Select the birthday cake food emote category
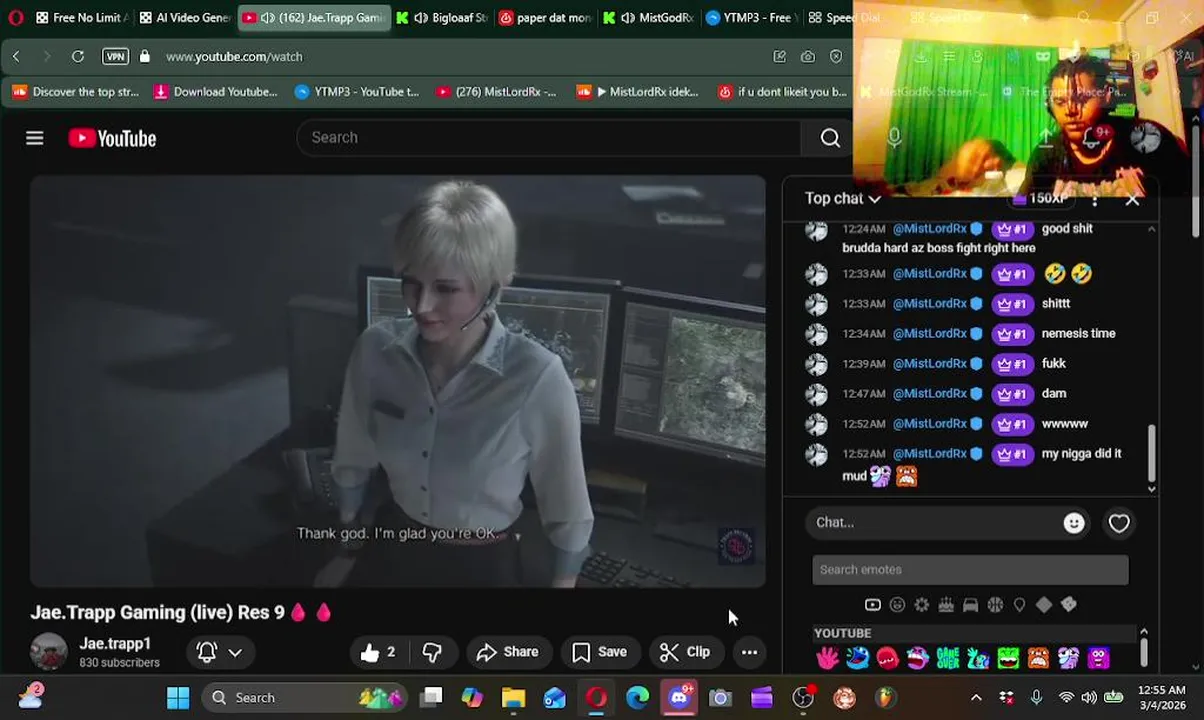Image resolution: width=1204 pixels, height=720 pixels. [946, 605]
